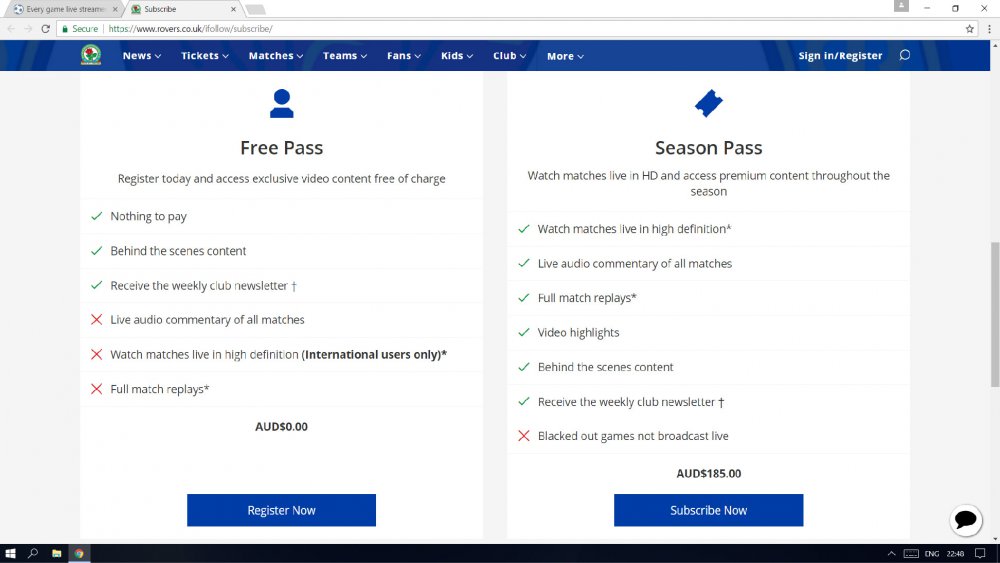Open the More navigation menu
Image resolution: width=1000 pixels, height=563 pixels.
click(x=565, y=56)
